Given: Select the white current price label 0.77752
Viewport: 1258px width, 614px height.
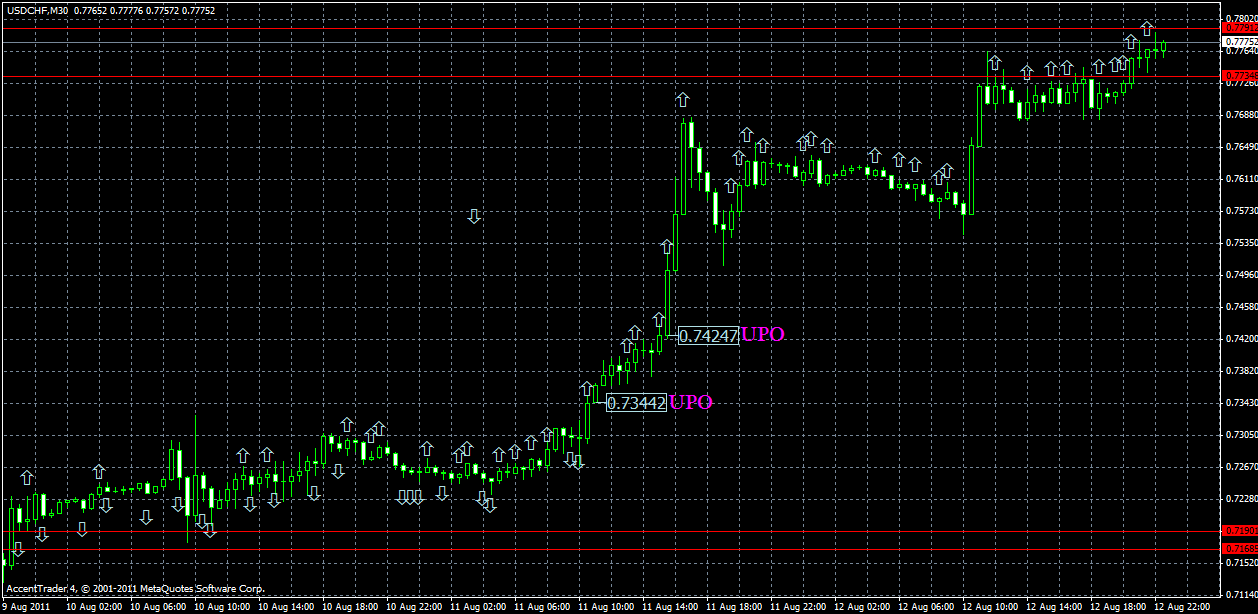Looking at the screenshot, I should point(1238,43).
